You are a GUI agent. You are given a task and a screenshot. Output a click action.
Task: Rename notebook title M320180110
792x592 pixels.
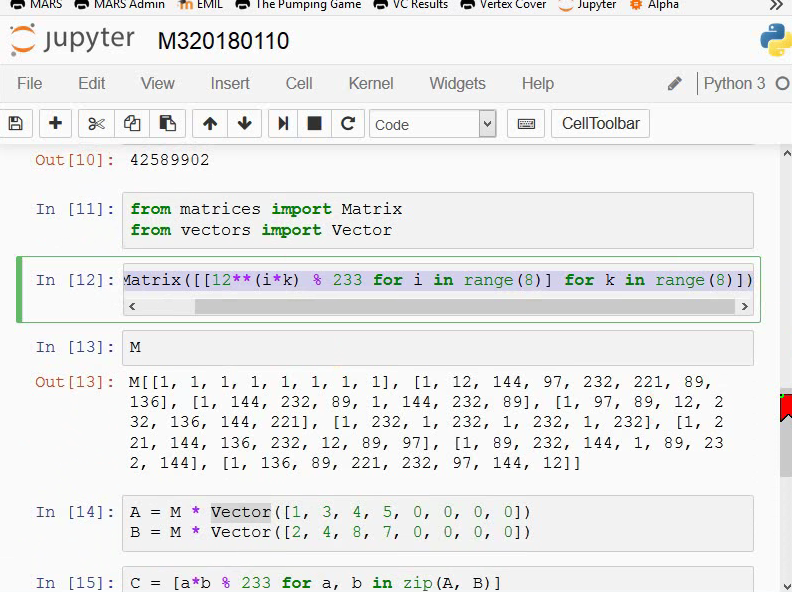[x=223, y=41]
